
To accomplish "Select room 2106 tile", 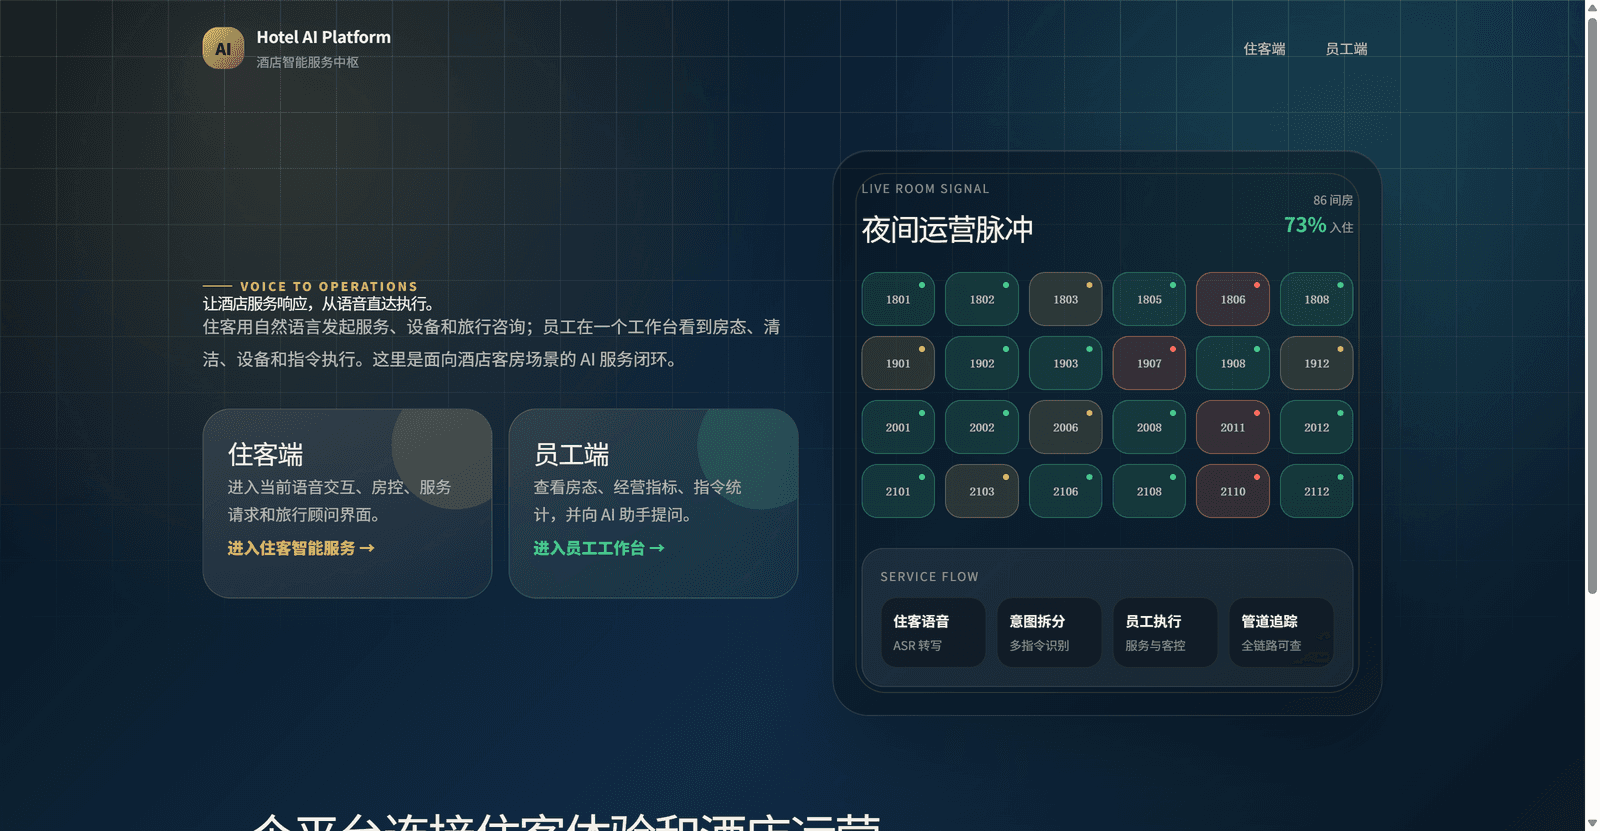I will pyautogui.click(x=1066, y=491).
